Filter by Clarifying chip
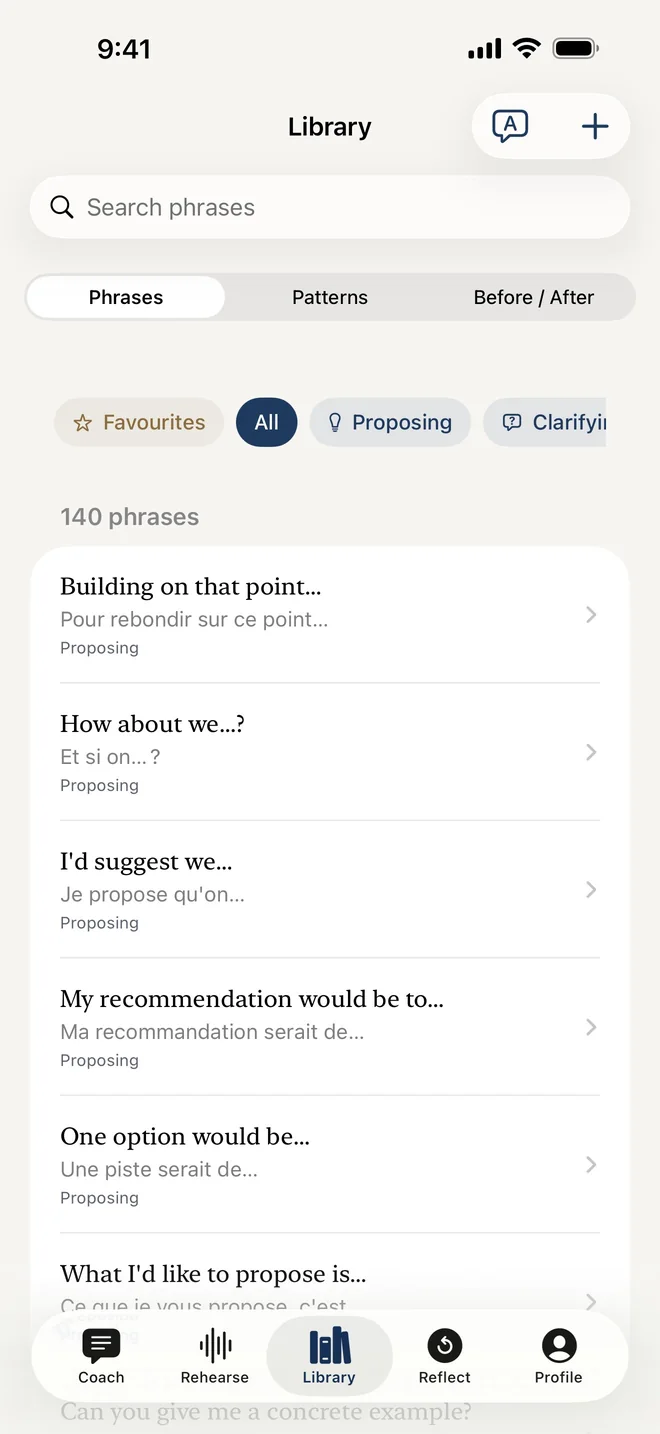The width and height of the screenshot is (660, 1434). click(545, 422)
